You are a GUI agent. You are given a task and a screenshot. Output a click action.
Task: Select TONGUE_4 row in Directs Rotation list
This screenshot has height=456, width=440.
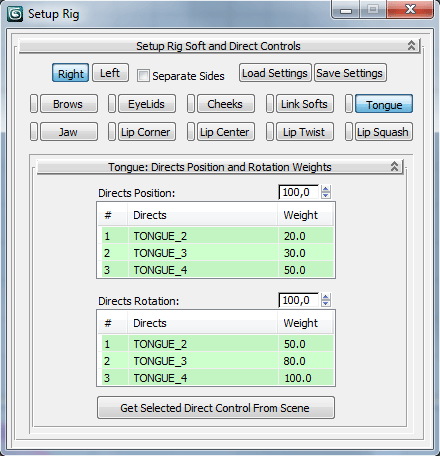tap(217, 378)
